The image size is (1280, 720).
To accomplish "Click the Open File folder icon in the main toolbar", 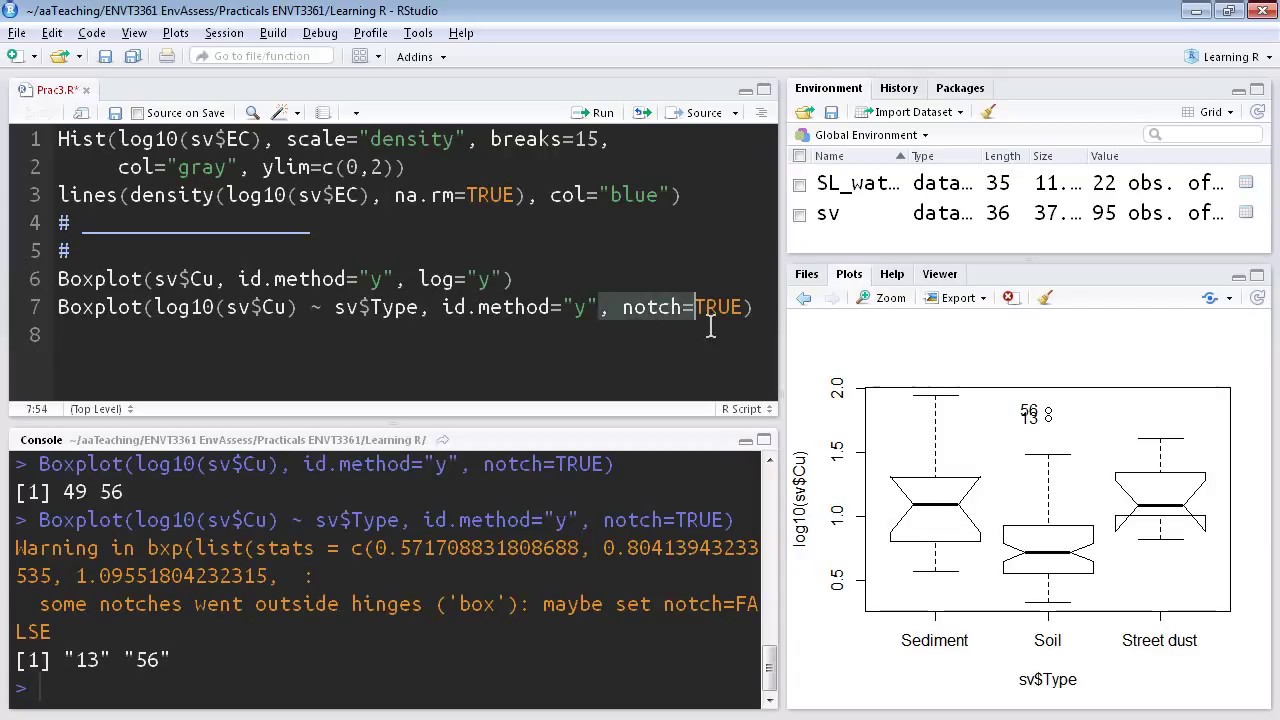I will 59,57.
